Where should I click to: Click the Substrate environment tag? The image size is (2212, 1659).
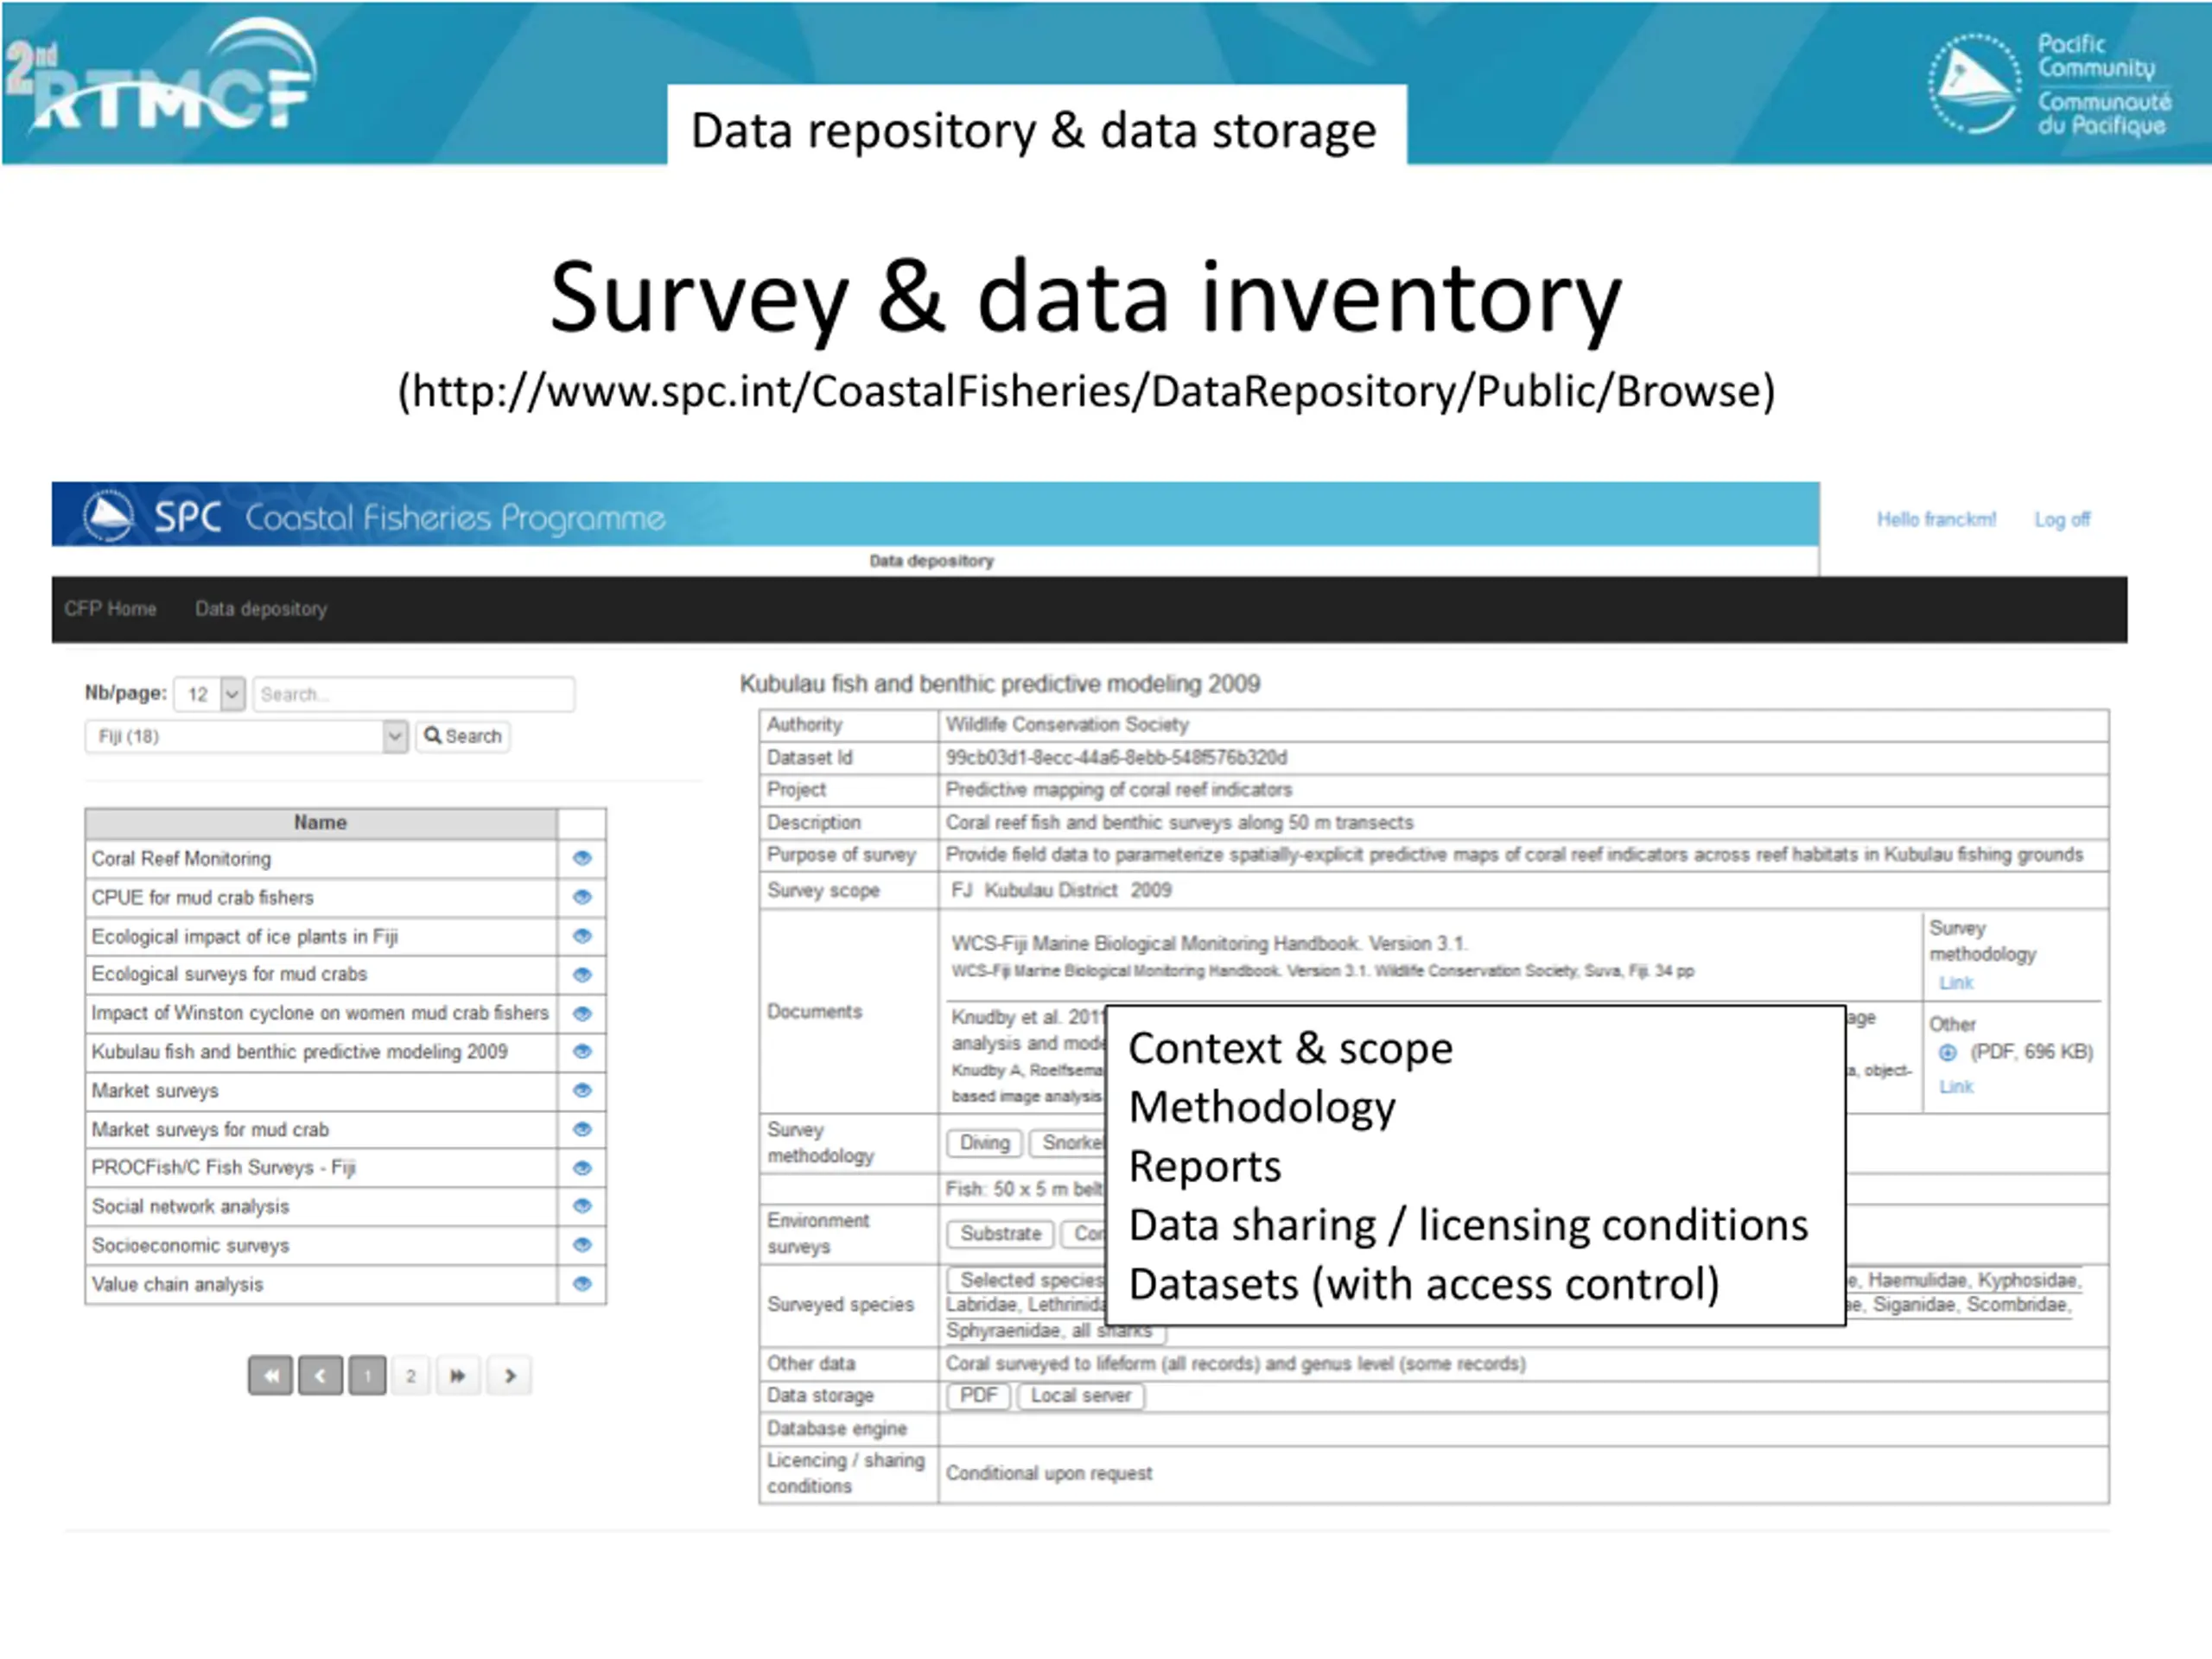(x=1000, y=1234)
